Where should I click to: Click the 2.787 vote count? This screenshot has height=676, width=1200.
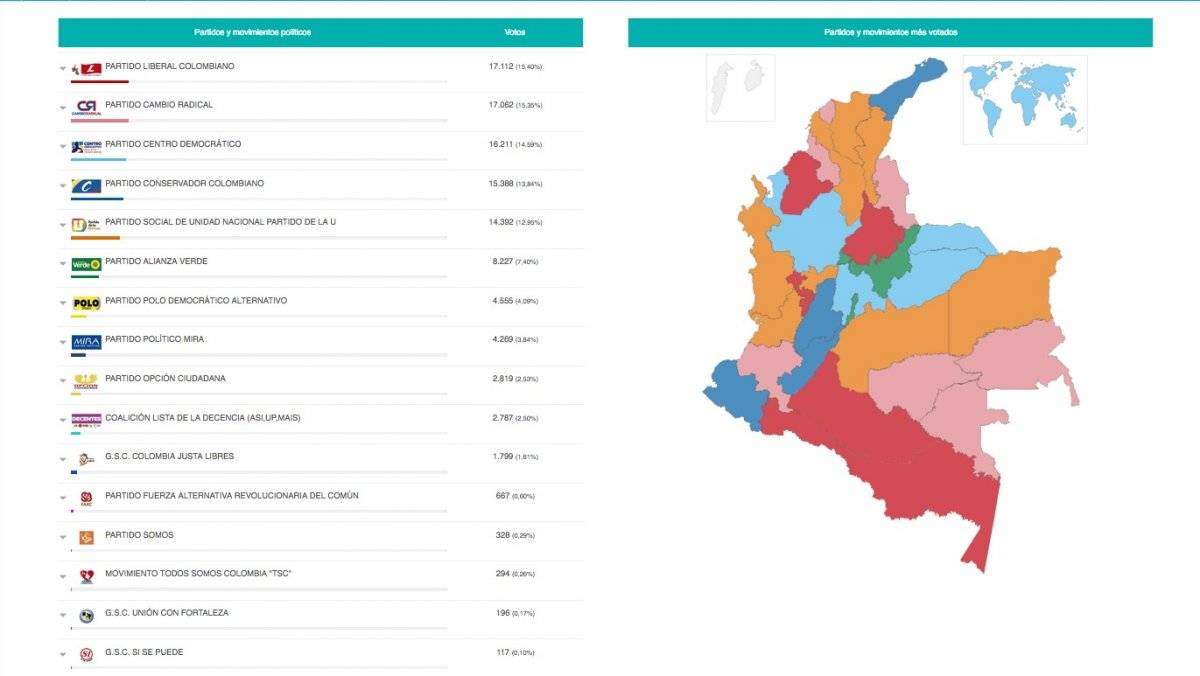(502, 417)
